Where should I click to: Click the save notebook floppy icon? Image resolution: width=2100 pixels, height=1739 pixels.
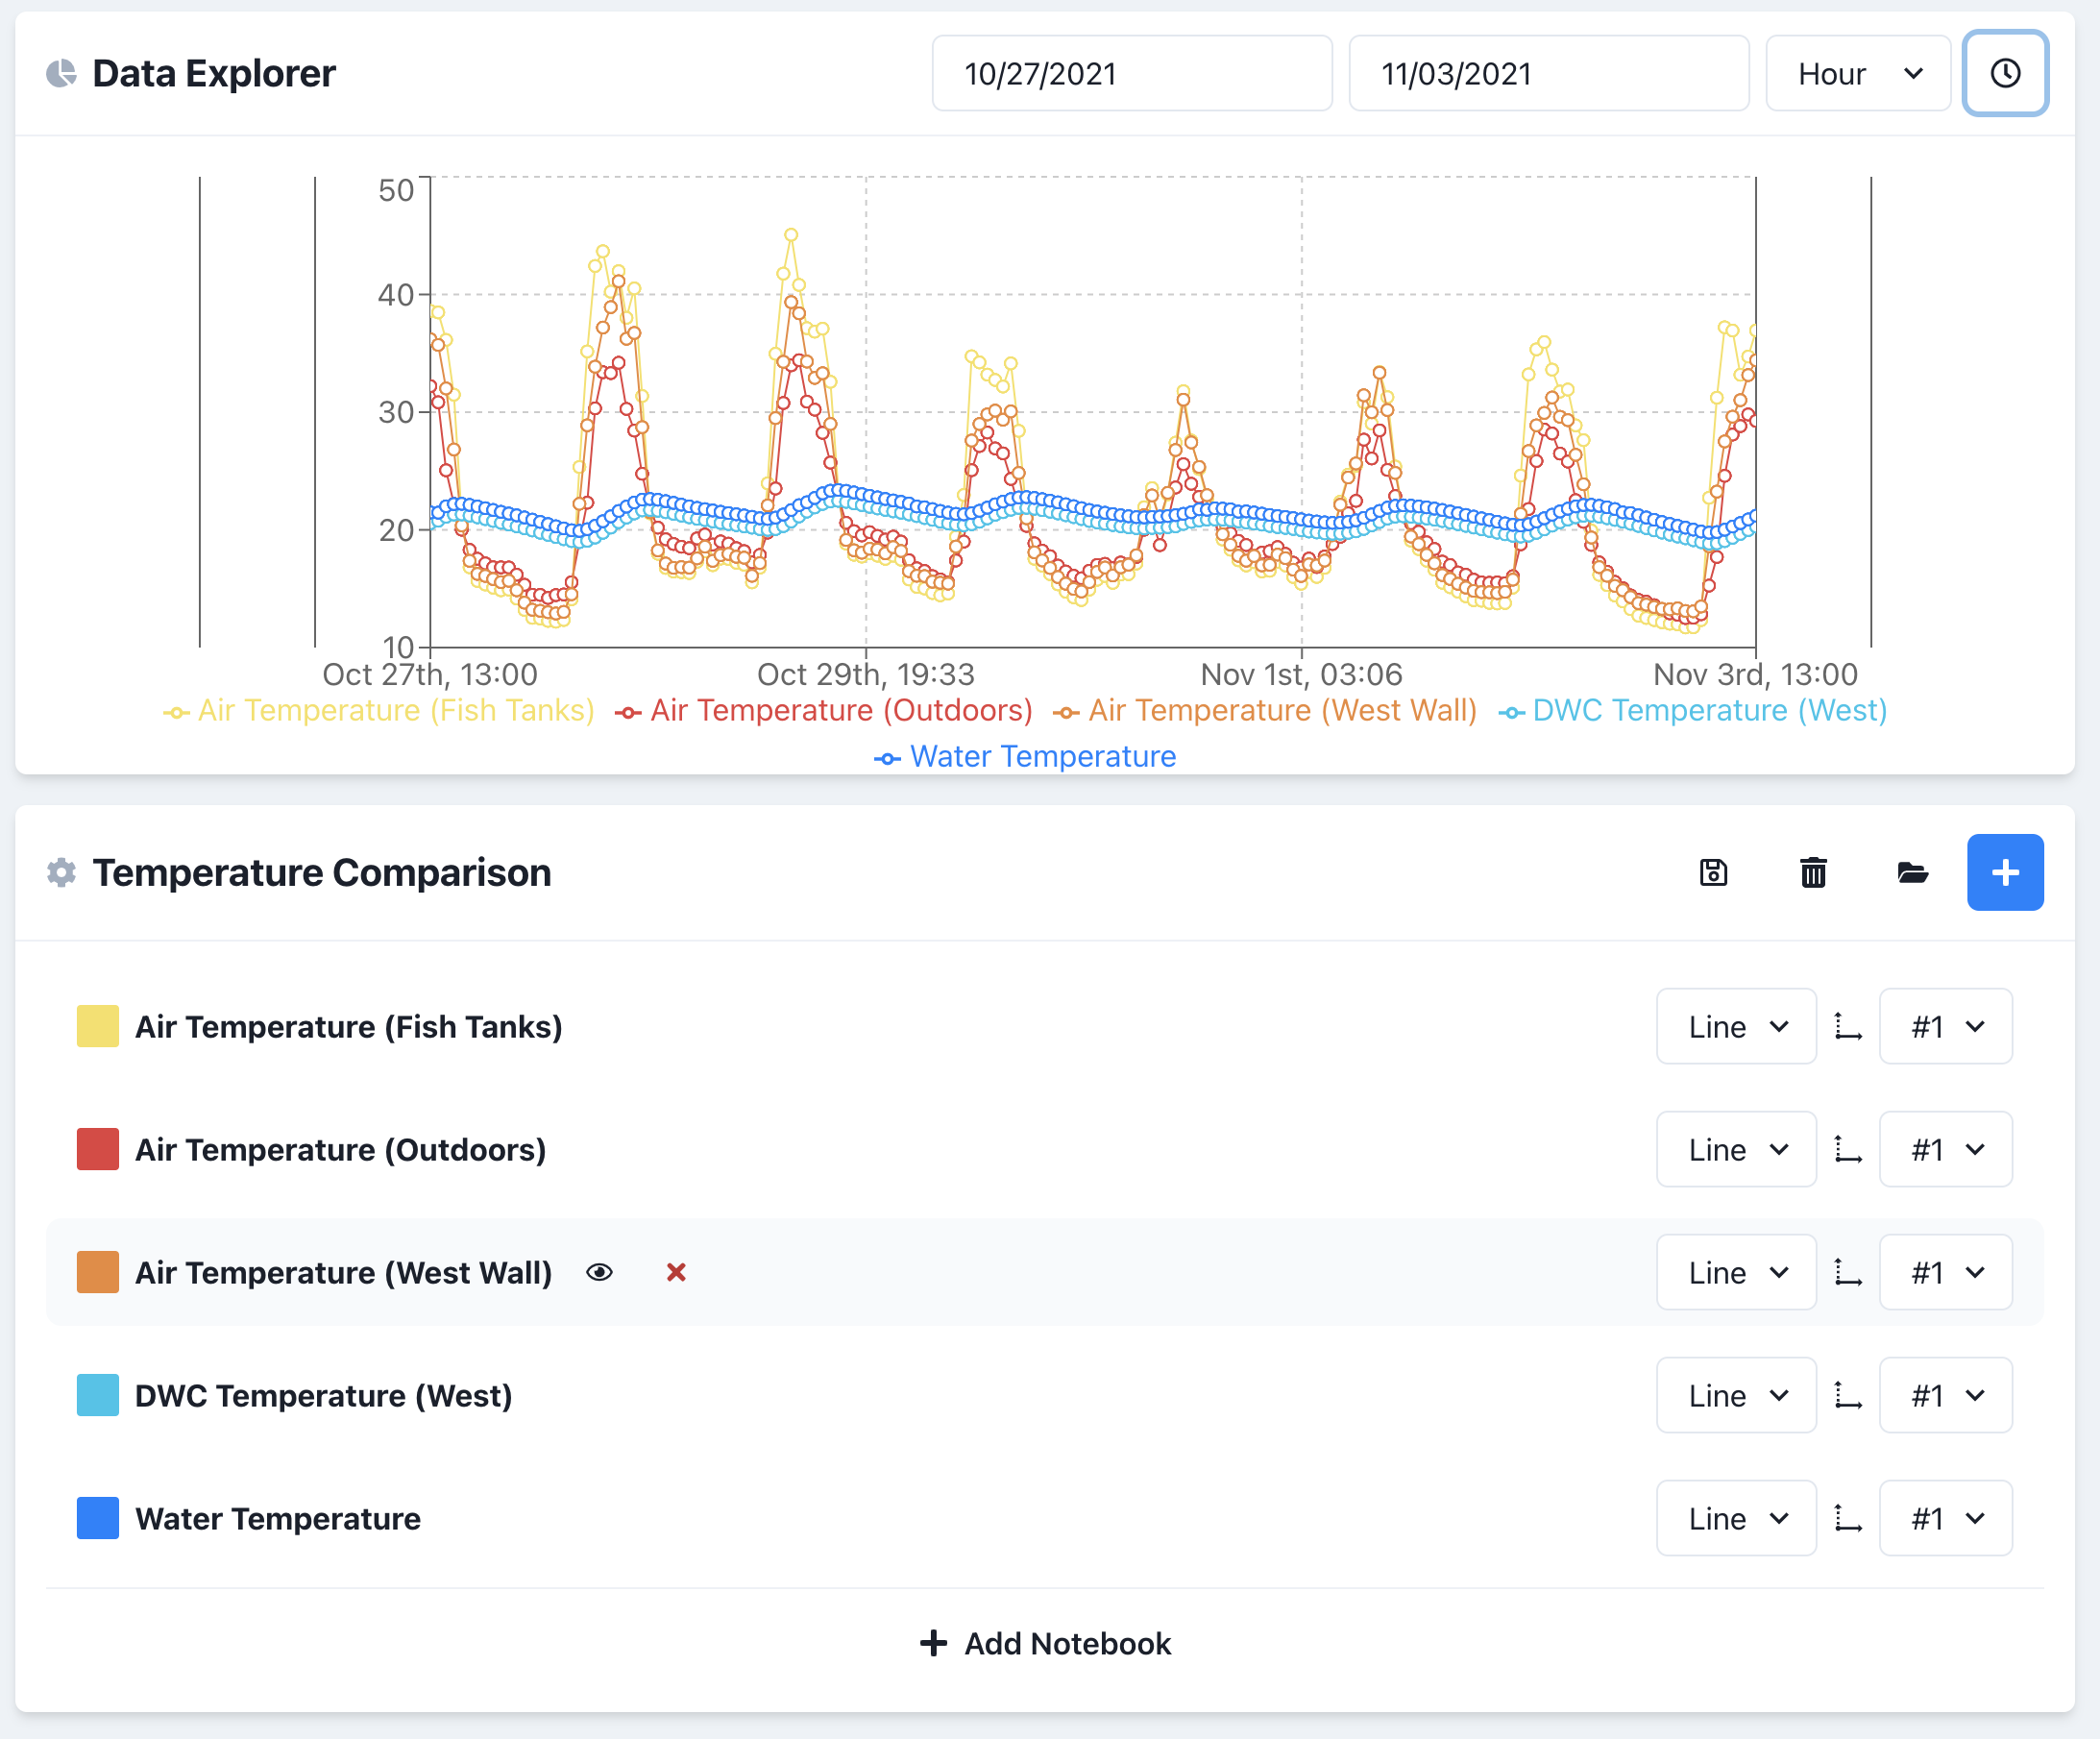(1713, 872)
